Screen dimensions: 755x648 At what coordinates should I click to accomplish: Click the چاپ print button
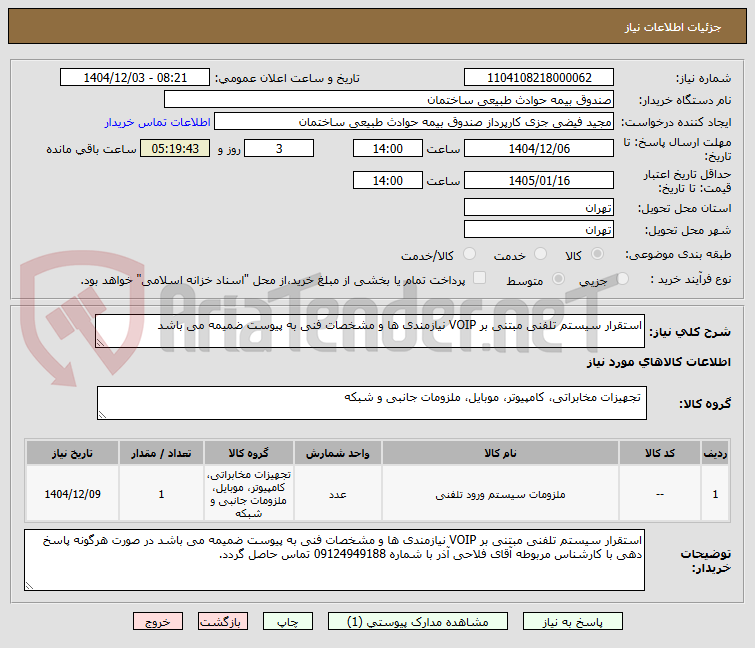click(x=287, y=622)
